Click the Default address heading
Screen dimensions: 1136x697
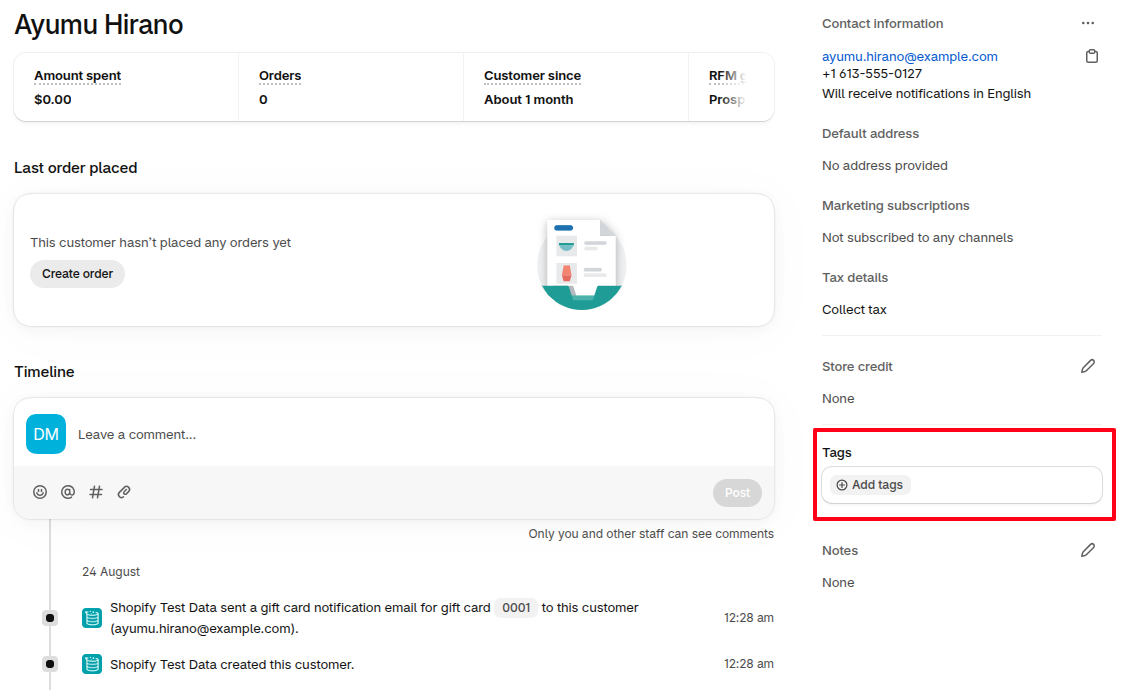coord(870,133)
